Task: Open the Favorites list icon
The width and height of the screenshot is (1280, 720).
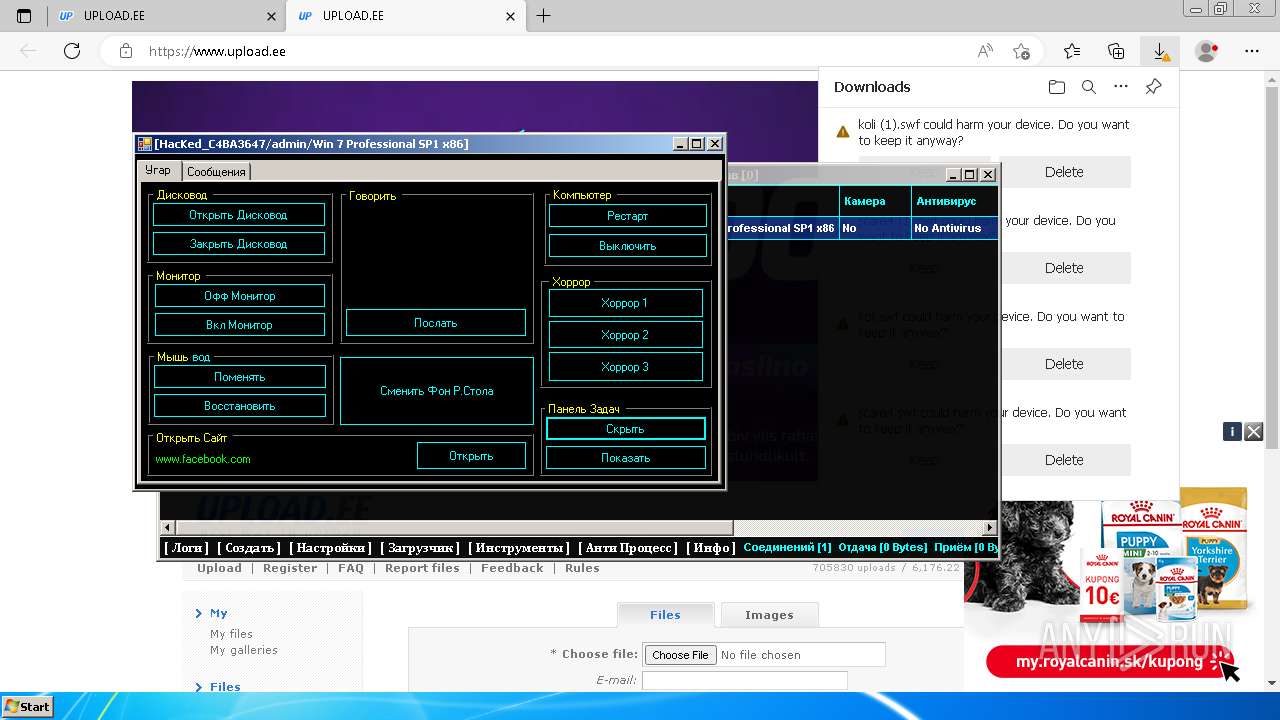Action: 1072,51
